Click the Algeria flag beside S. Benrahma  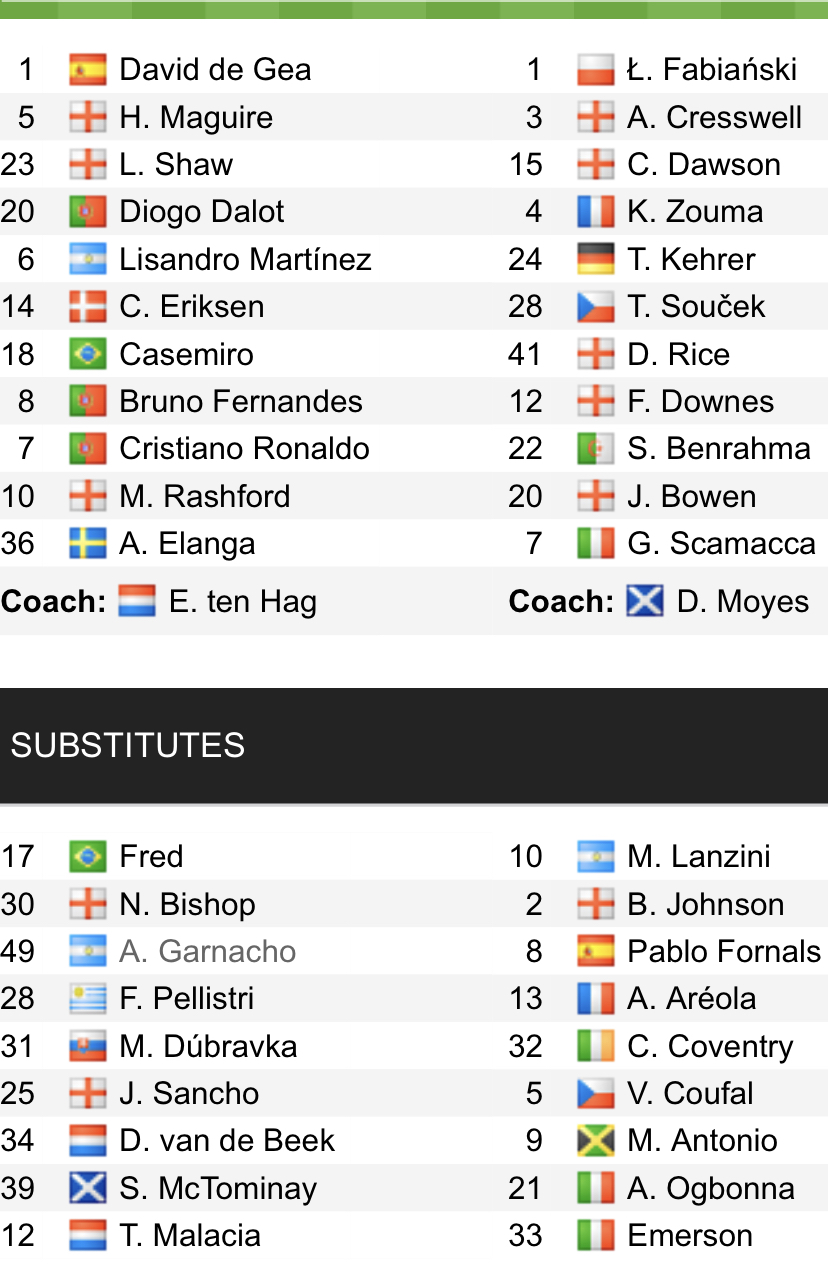tap(596, 449)
